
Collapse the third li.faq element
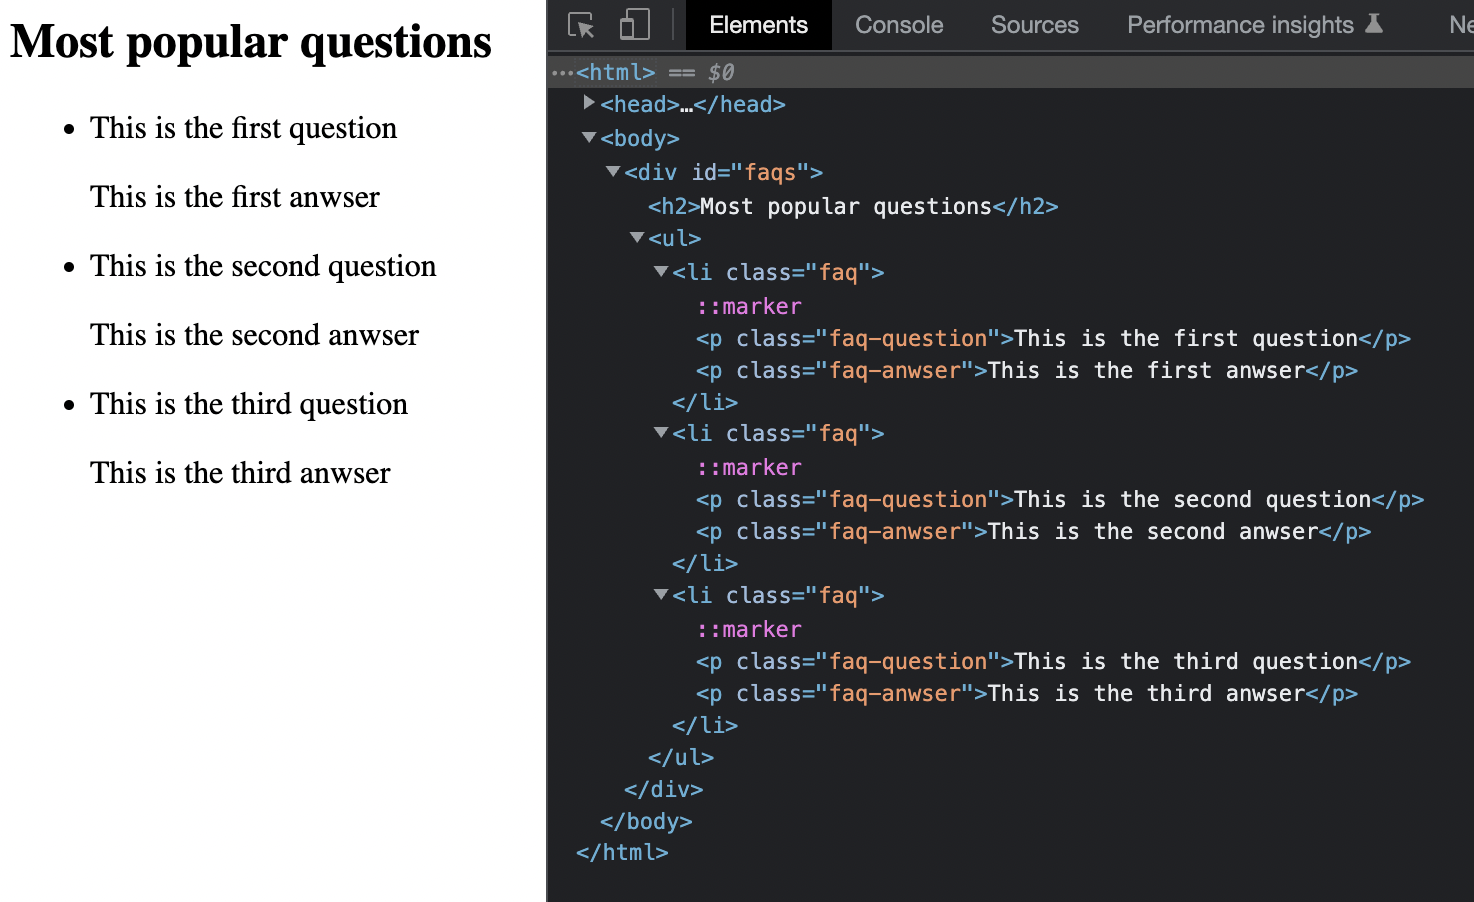coord(661,595)
